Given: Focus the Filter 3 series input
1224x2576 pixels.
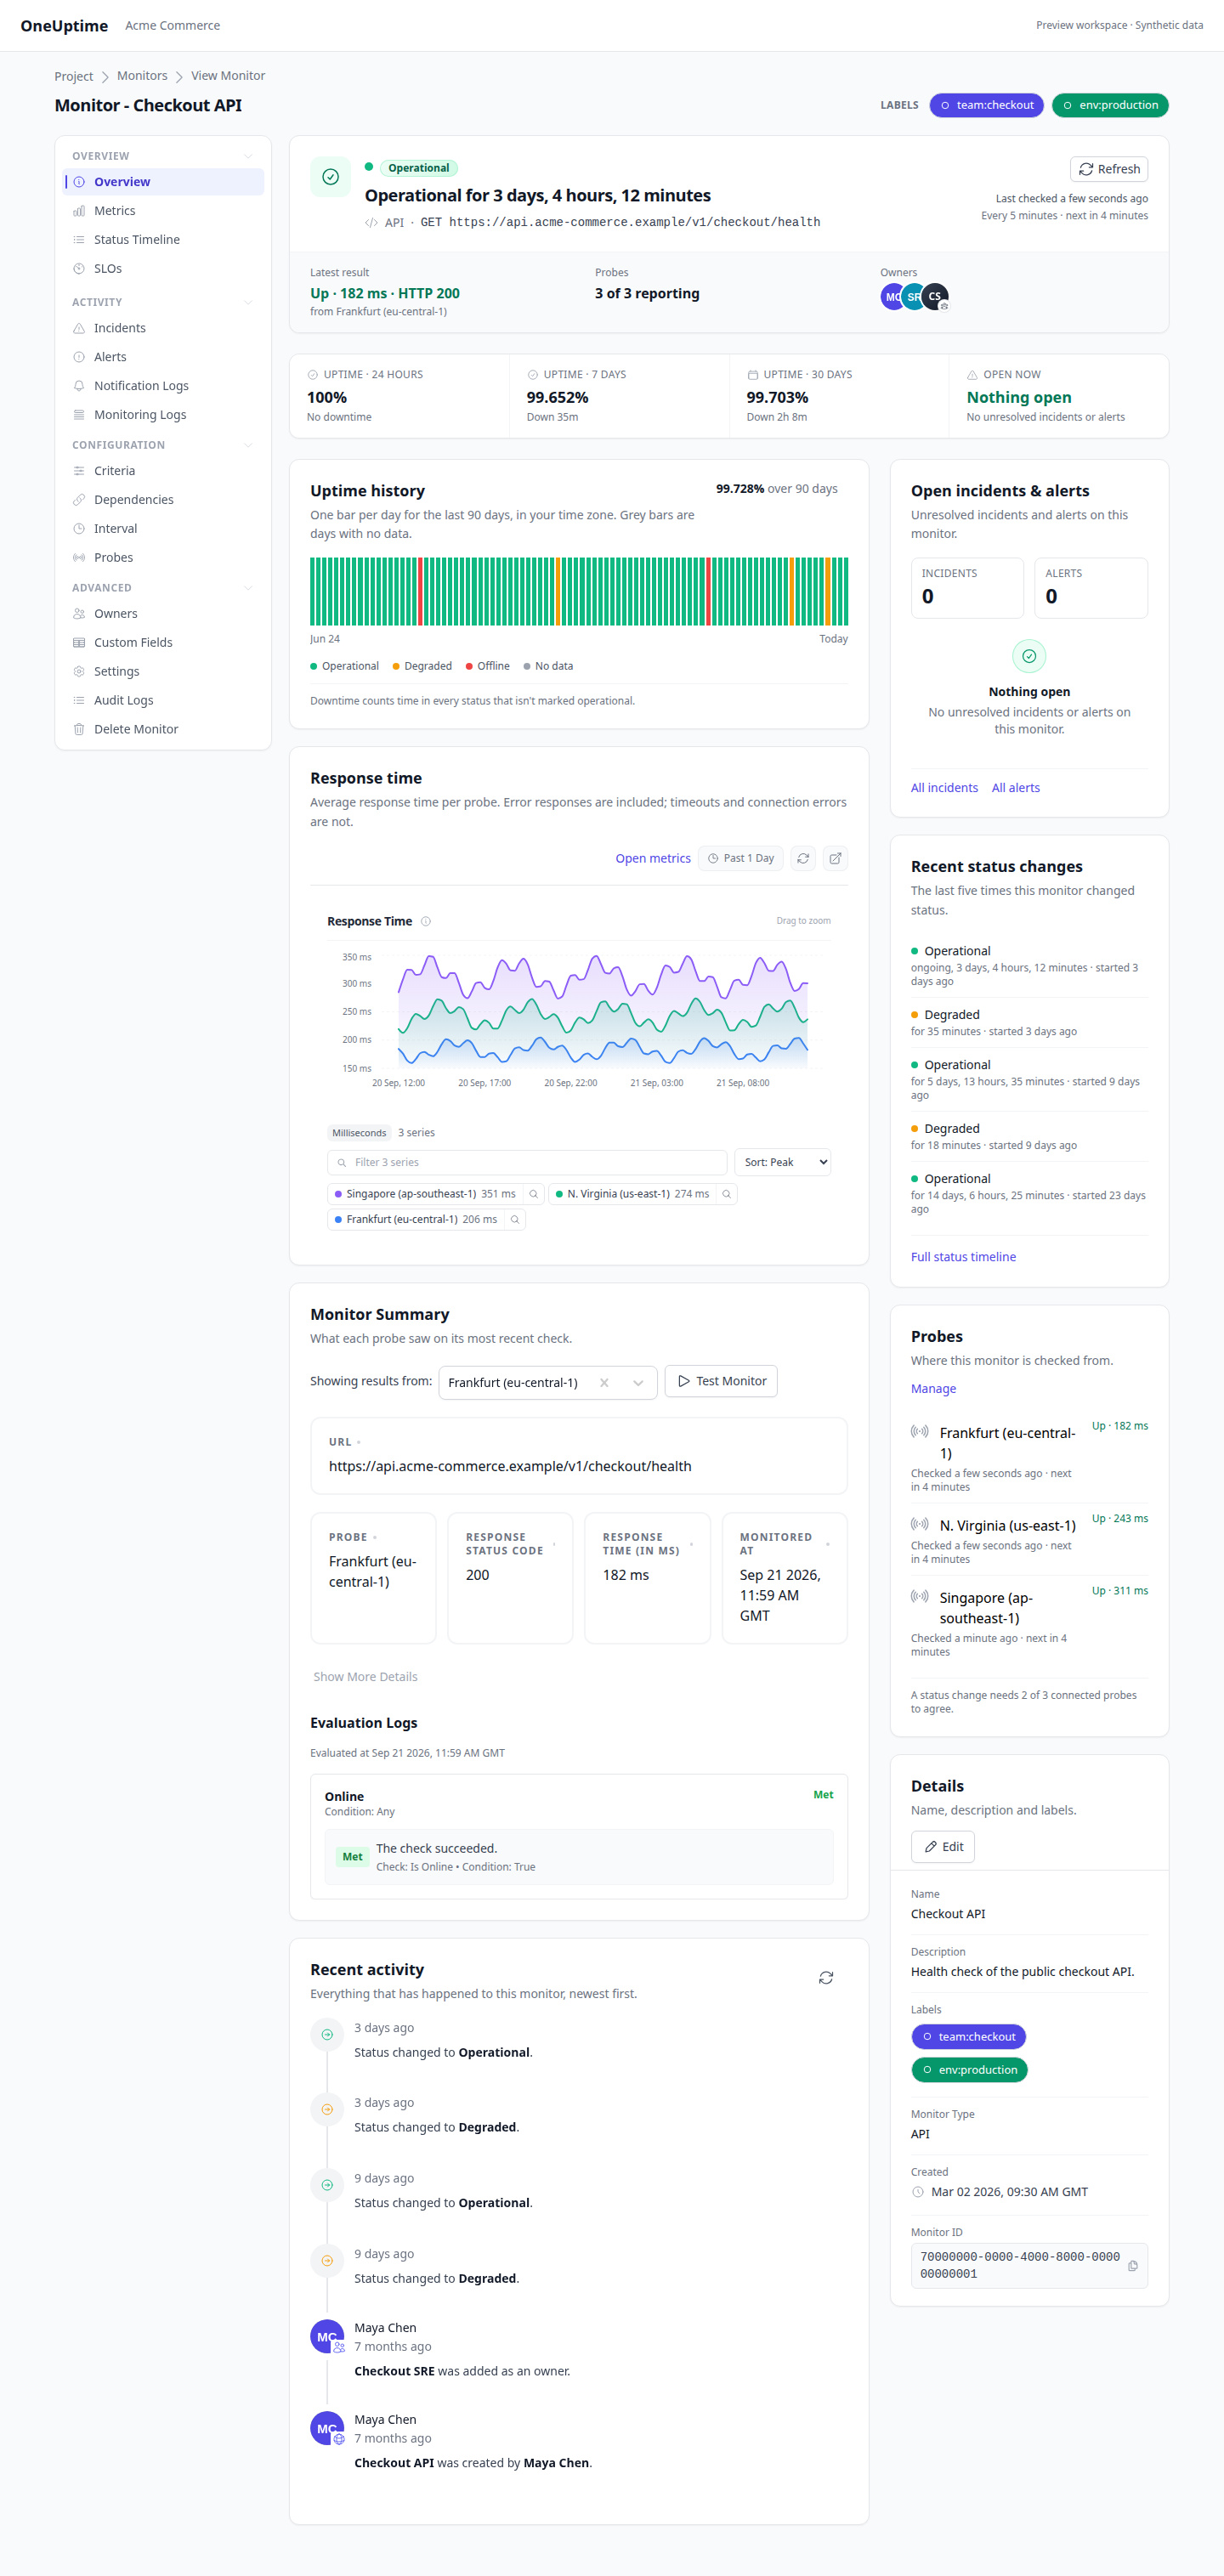Looking at the screenshot, I should tap(527, 1162).
